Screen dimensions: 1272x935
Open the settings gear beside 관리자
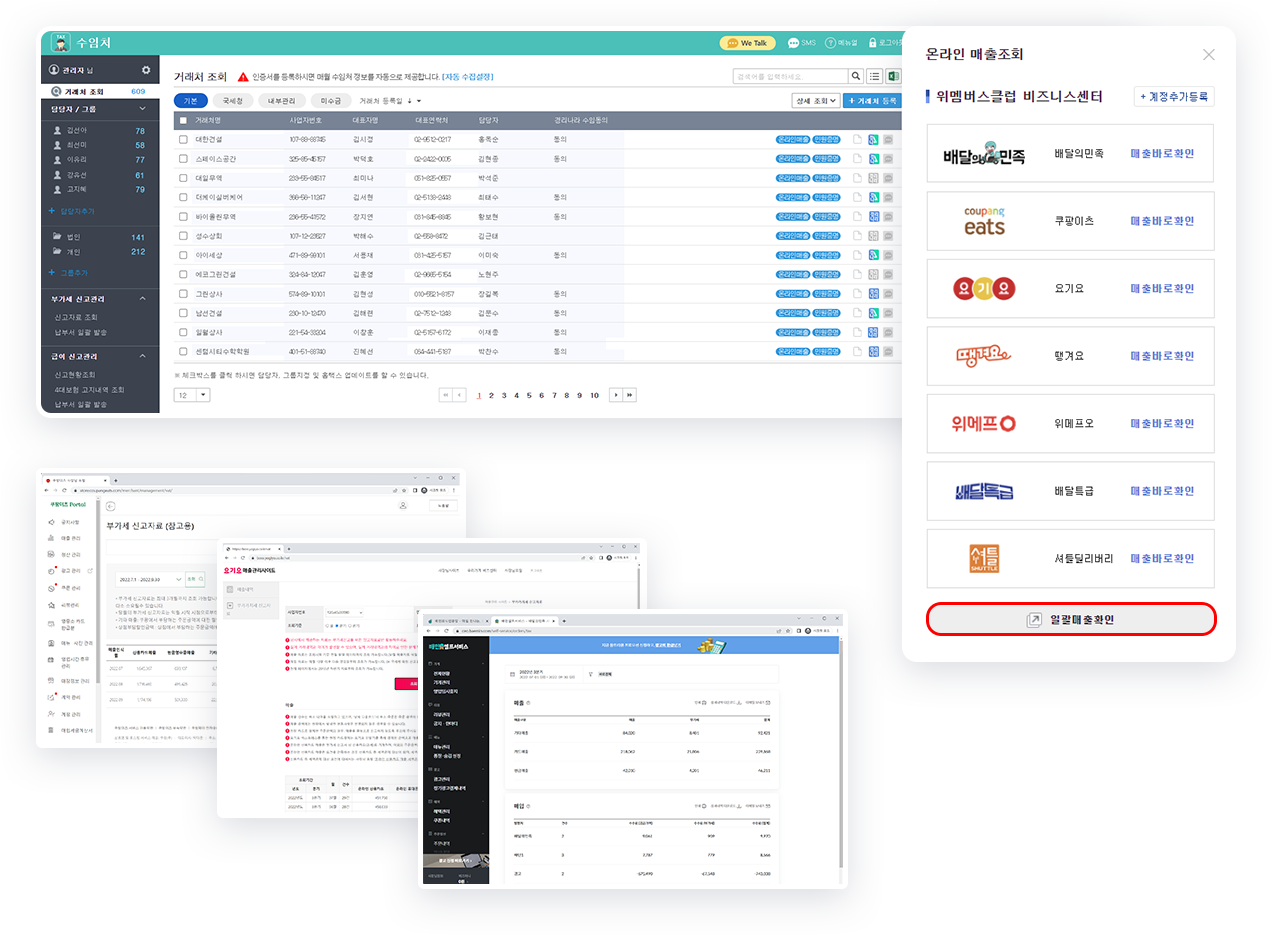coord(146,70)
